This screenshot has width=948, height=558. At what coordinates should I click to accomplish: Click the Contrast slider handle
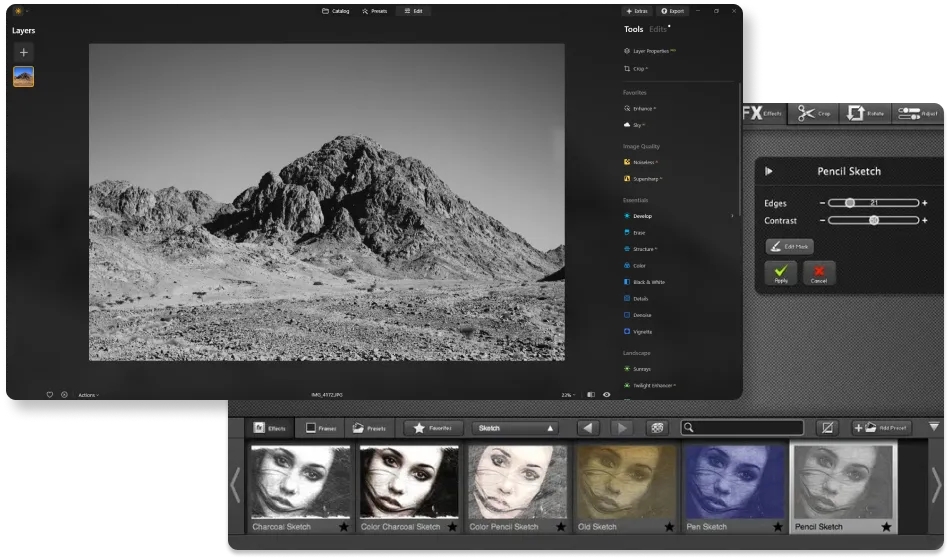(x=873, y=220)
